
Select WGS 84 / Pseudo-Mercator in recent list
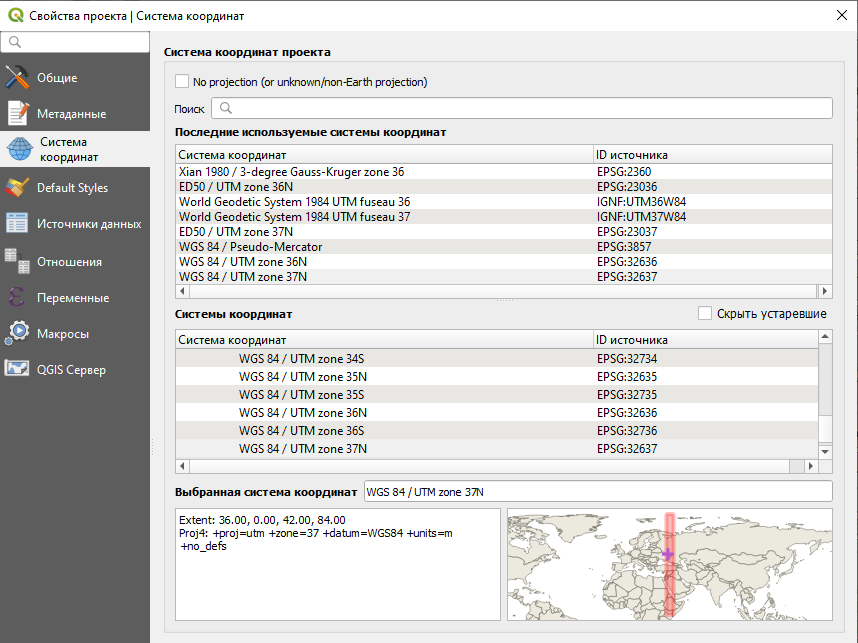(x=250, y=247)
